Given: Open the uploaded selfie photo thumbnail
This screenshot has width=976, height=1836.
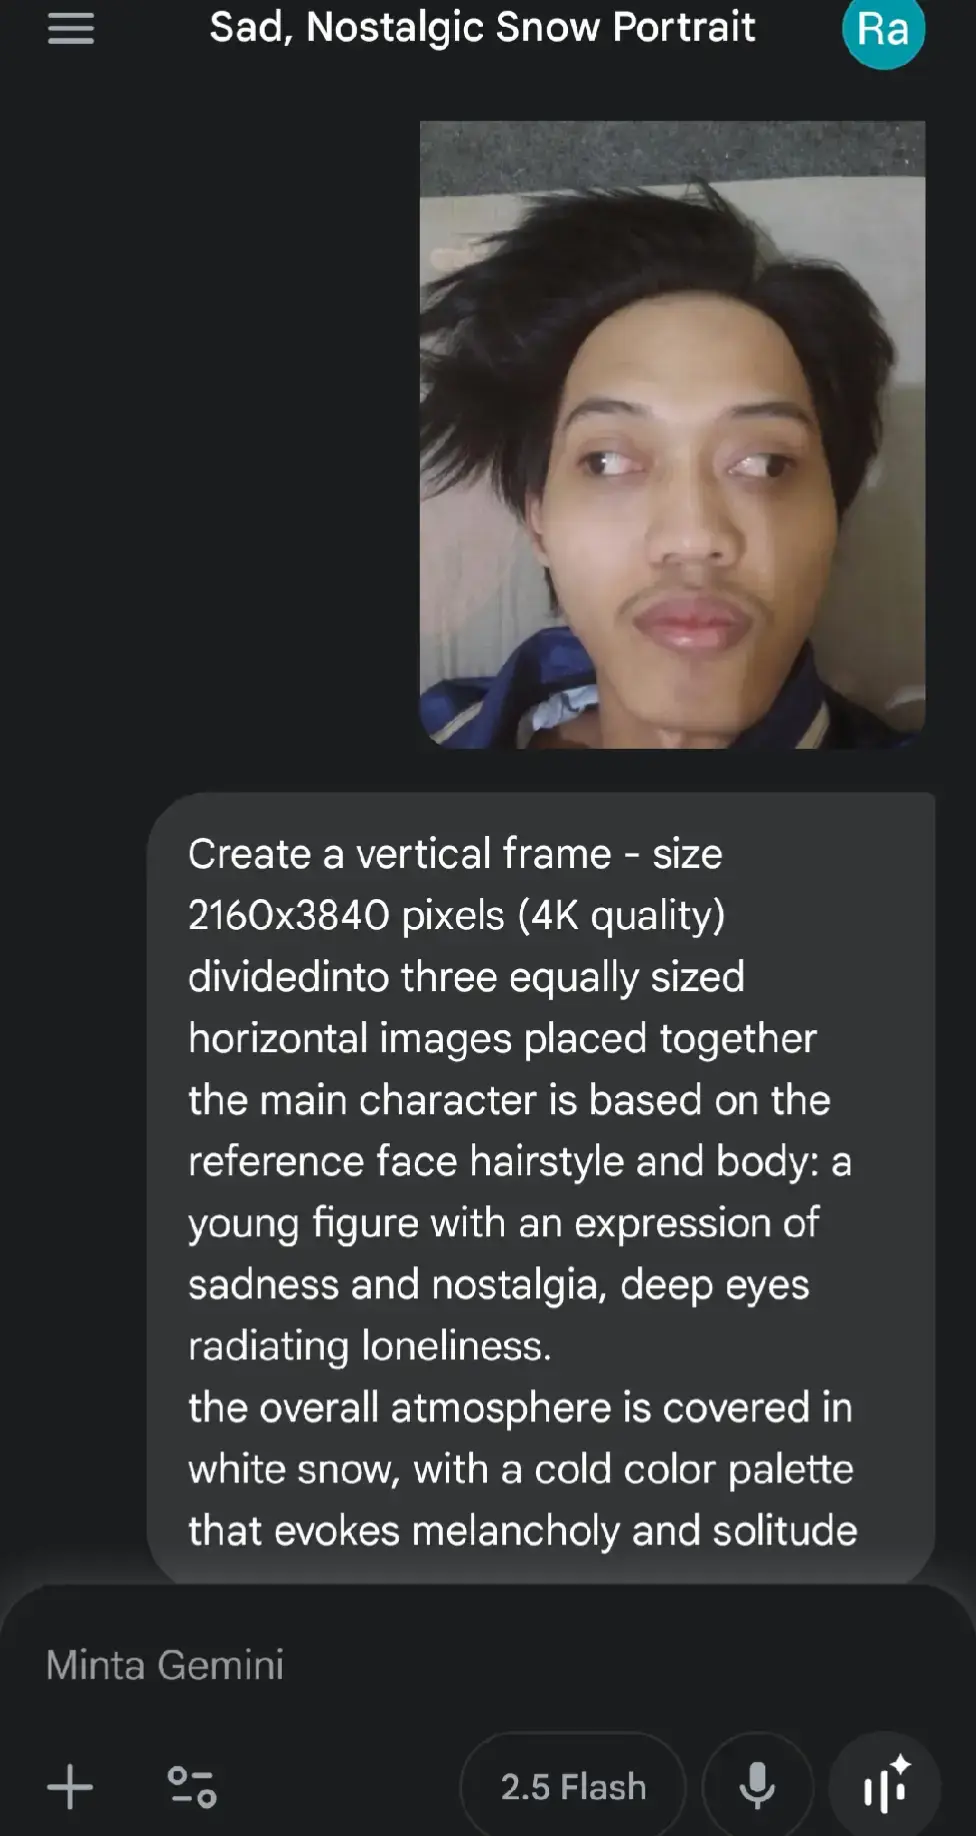Looking at the screenshot, I should click(672, 435).
